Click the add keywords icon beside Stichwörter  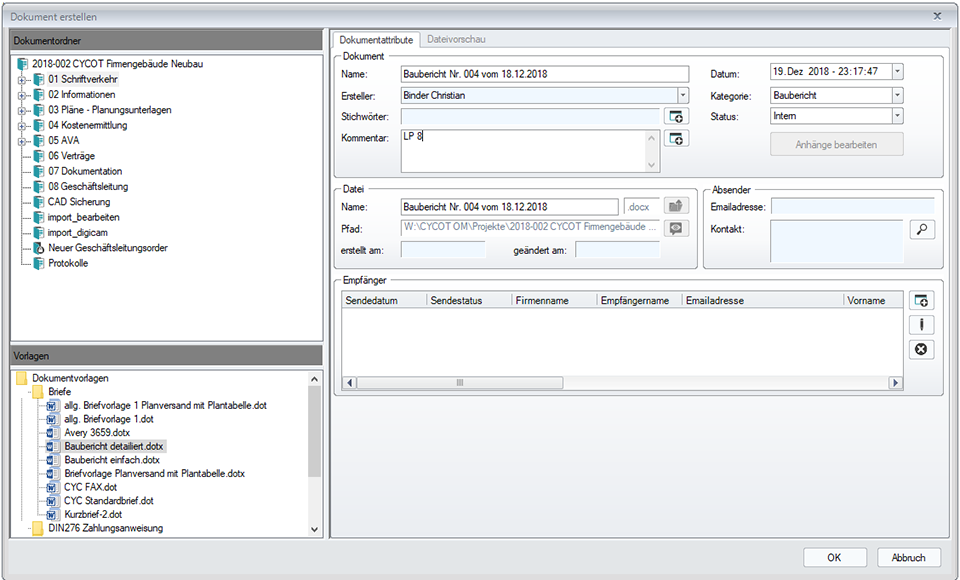tap(678, 117)
